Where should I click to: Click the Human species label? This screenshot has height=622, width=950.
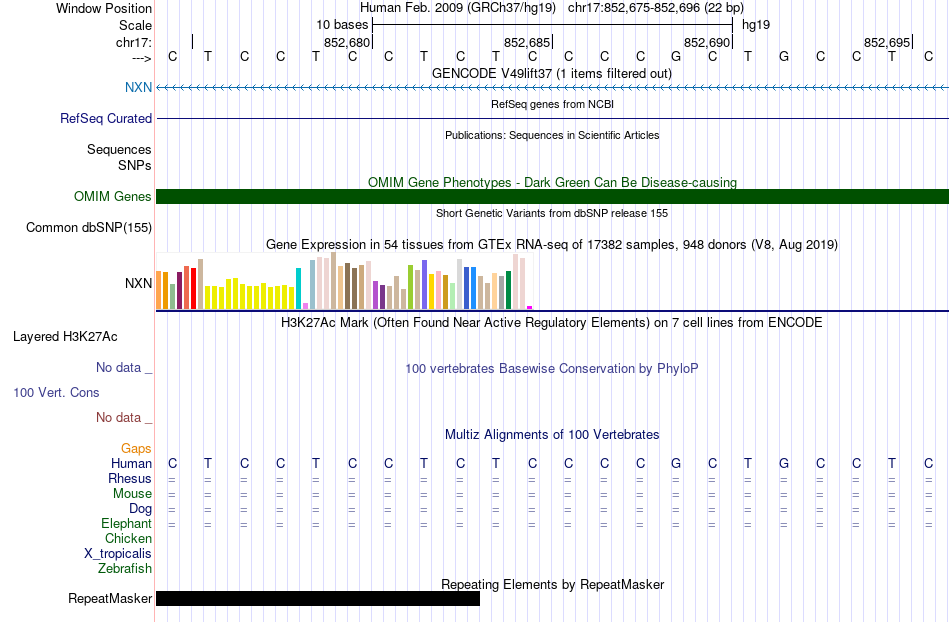tap(131, 464)
